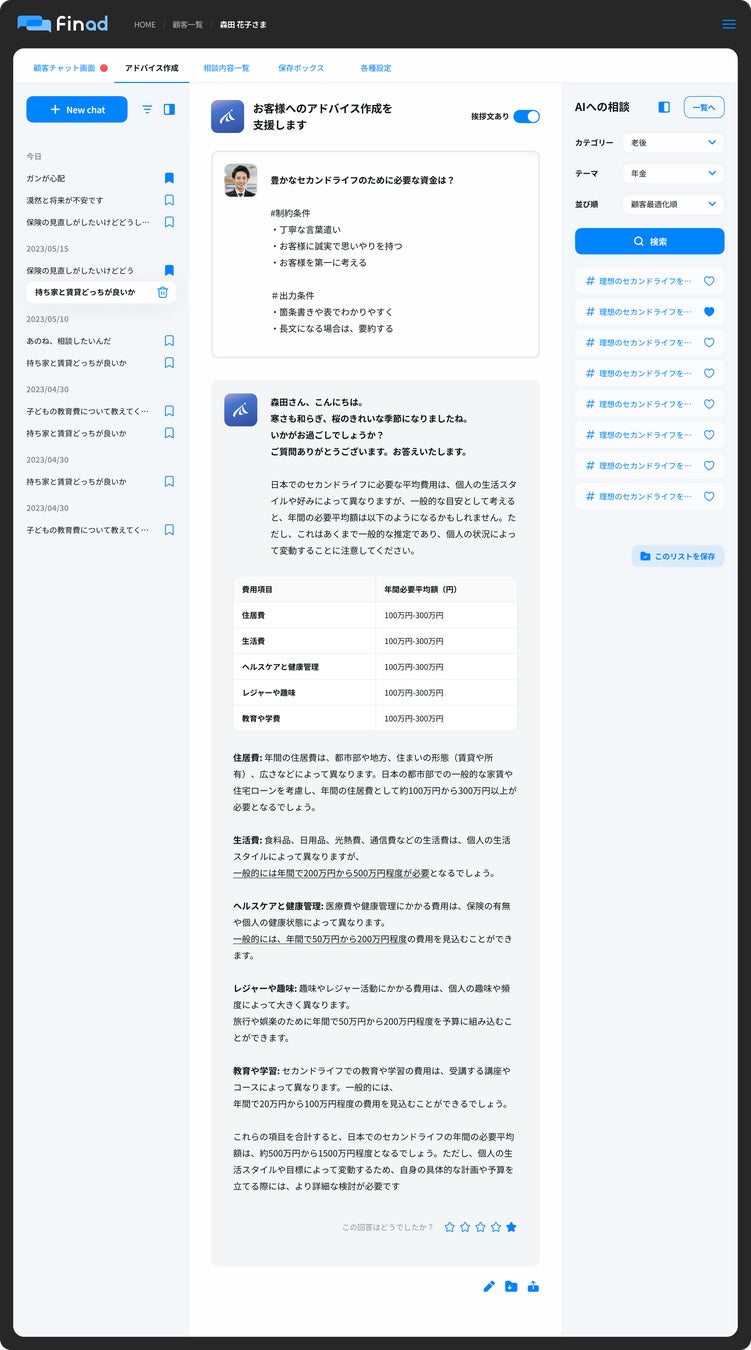The width and height of the screenshot is (751, 1350).
Task: Switch to the 顧客チャット画面 tab
Action: click(x=64, y=68)
